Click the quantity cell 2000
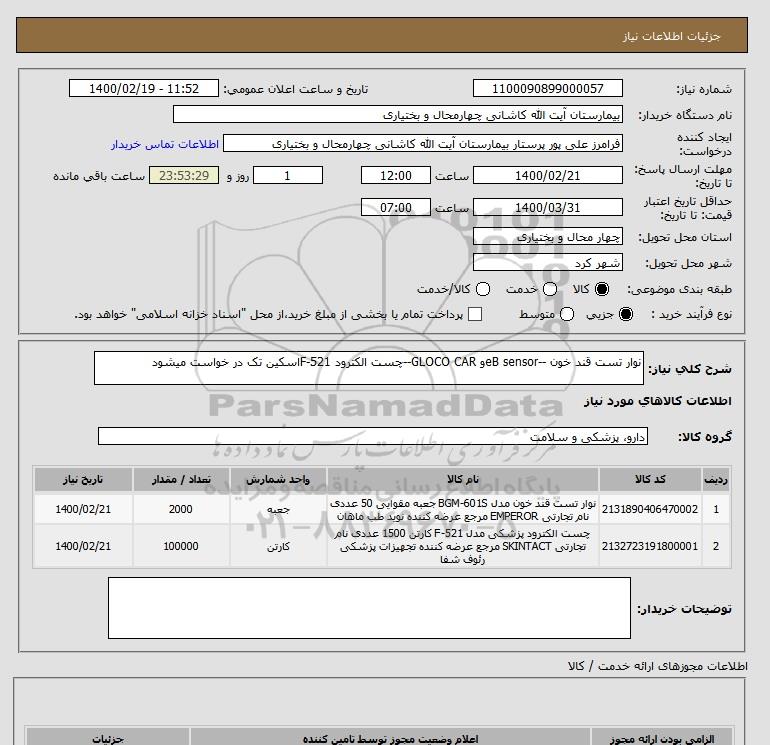Screen dimensions: 770x745 181,509
